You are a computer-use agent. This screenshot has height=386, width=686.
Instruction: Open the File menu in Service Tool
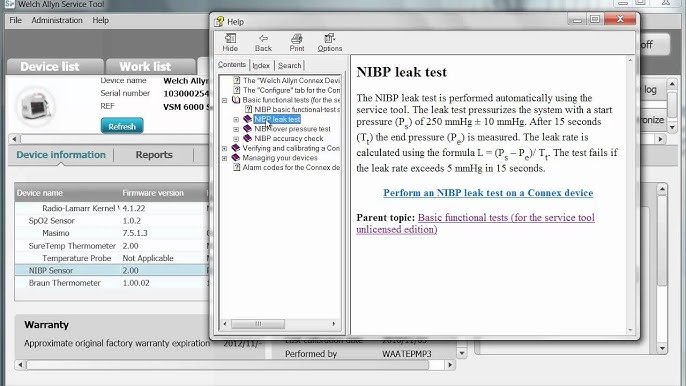(x=15, y=20)
